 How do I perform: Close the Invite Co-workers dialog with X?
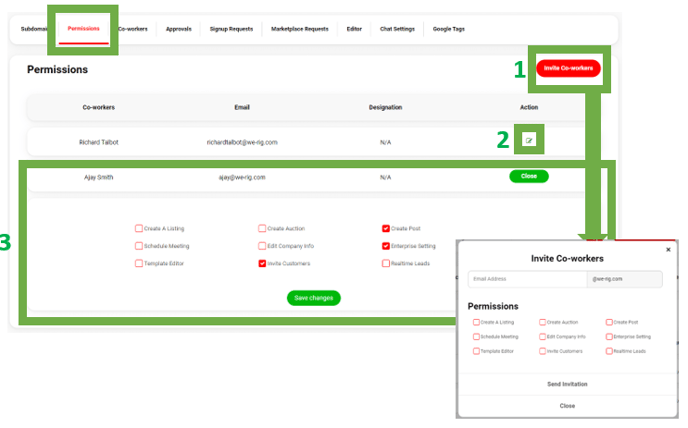[x=668, y=250]
